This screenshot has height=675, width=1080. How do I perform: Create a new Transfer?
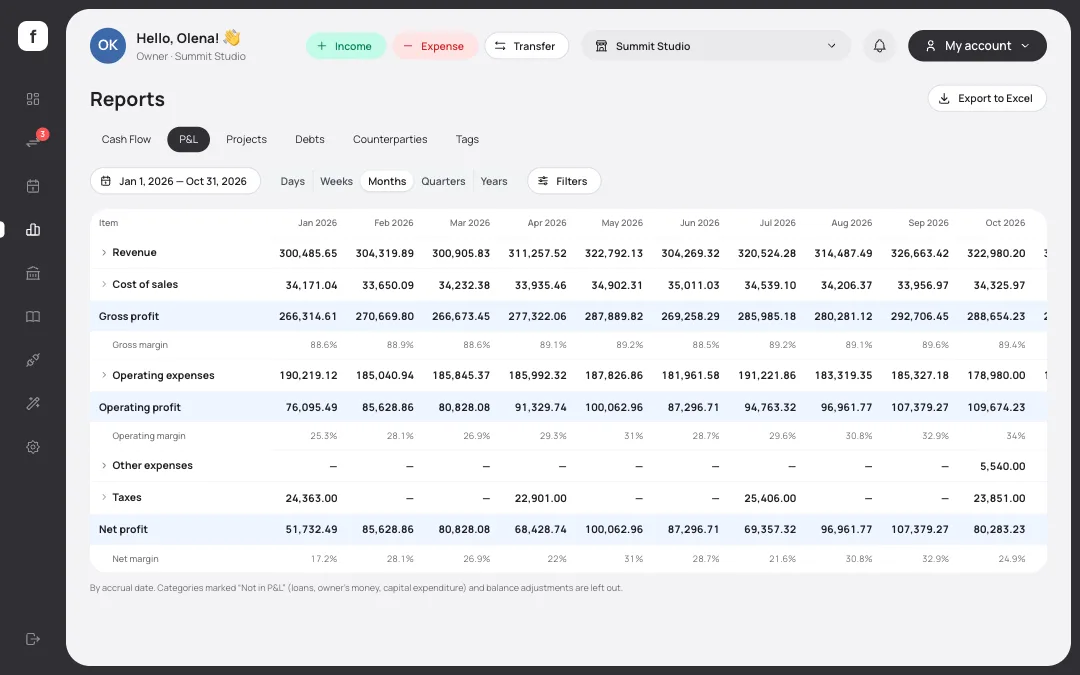pos(527,46)
